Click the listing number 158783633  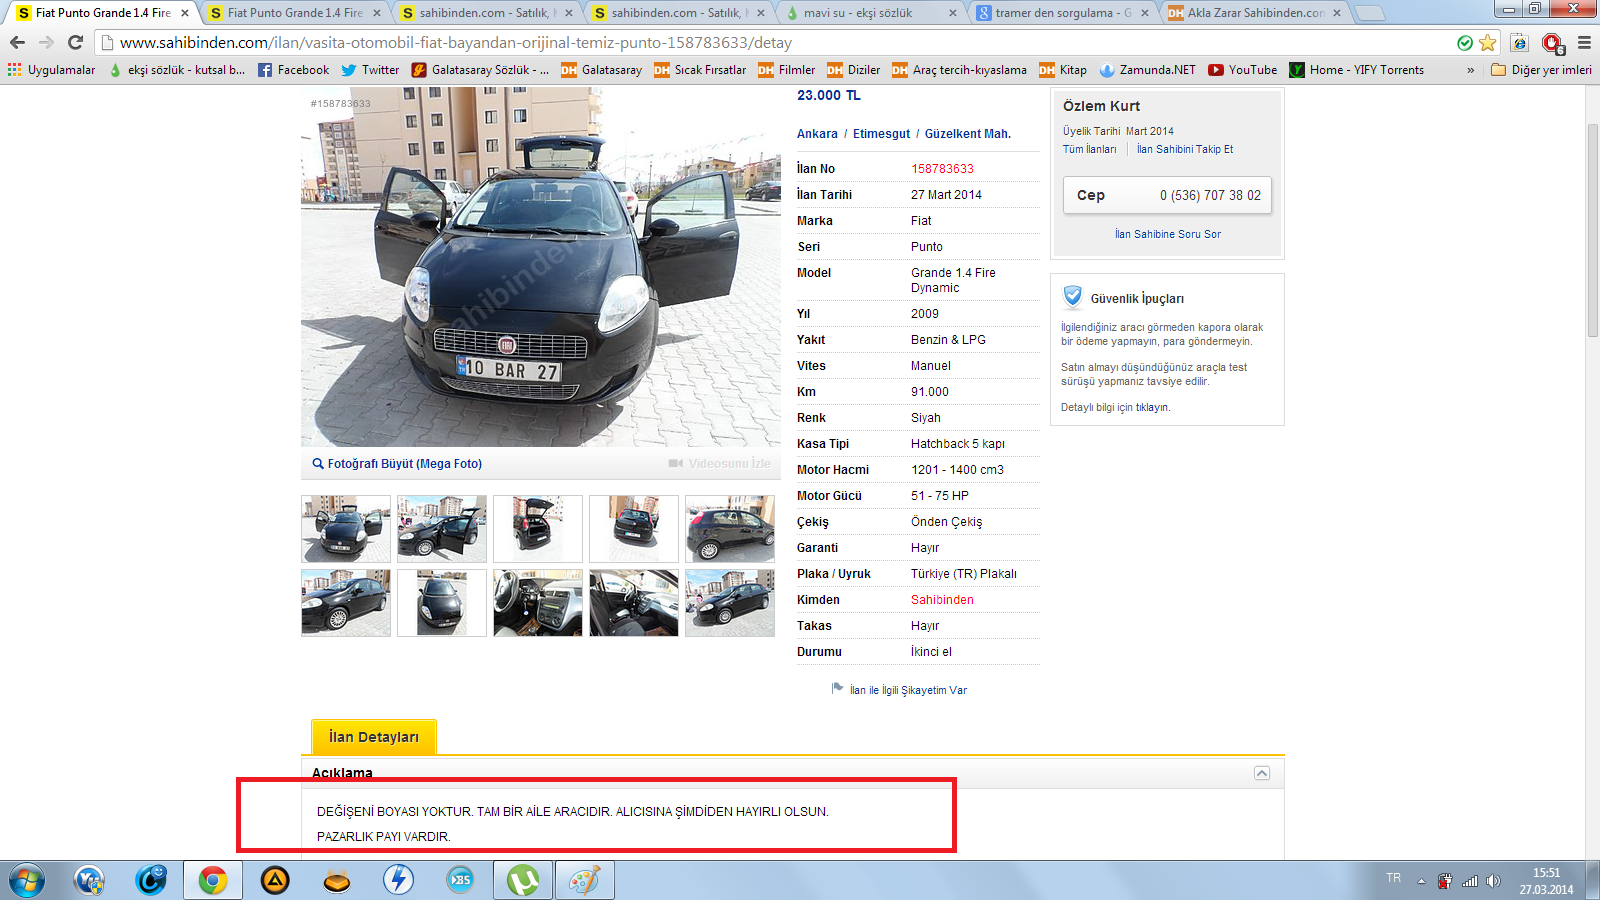(942, 169)
